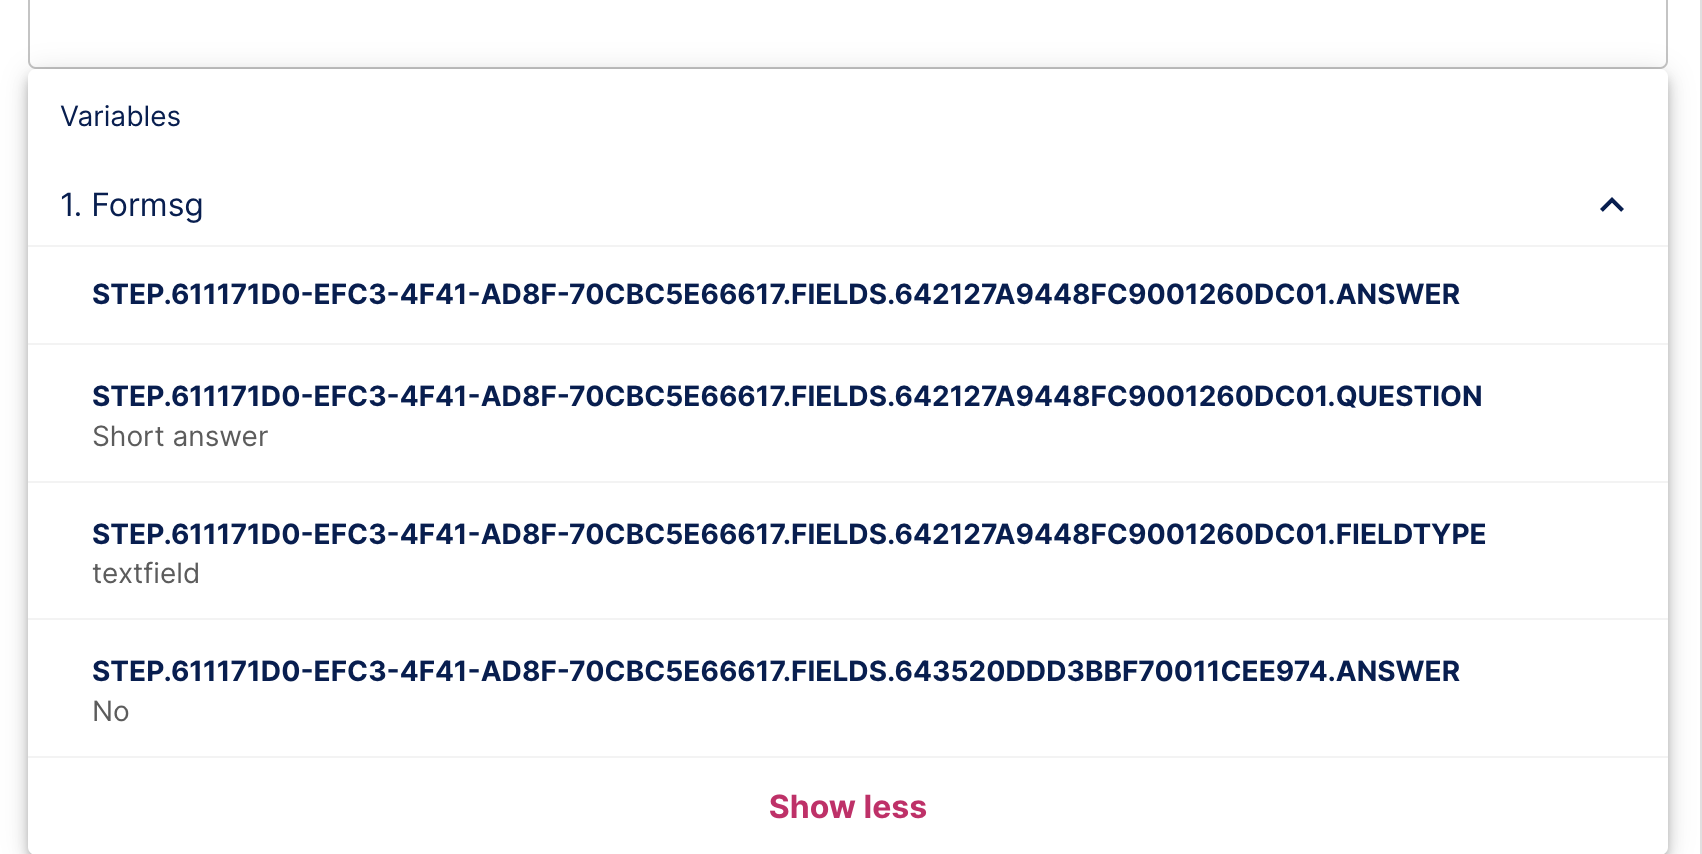Click the 1. Formsg section header
The image size is (1702, 854).
[133, 205]
